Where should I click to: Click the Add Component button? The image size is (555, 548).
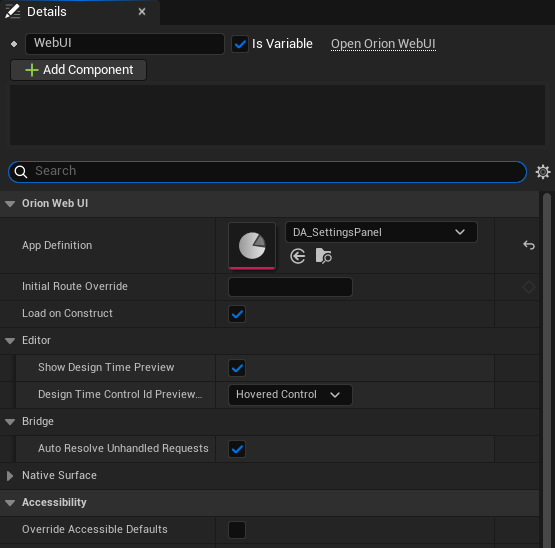tap(79, 70)
